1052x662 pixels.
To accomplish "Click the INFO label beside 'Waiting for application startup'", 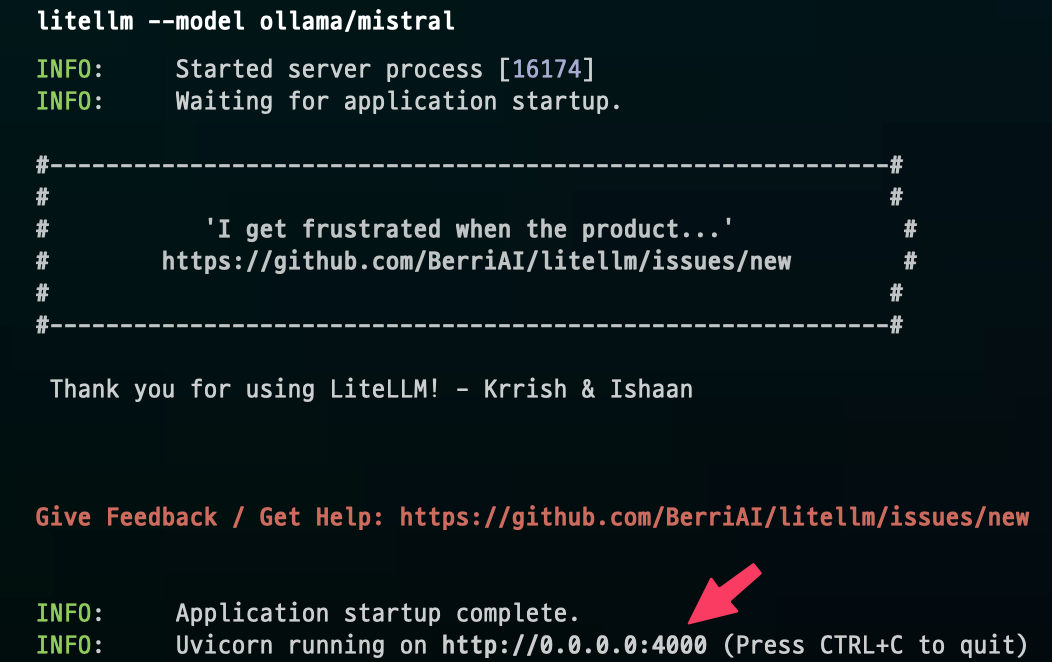I will (x=69, y=101).
